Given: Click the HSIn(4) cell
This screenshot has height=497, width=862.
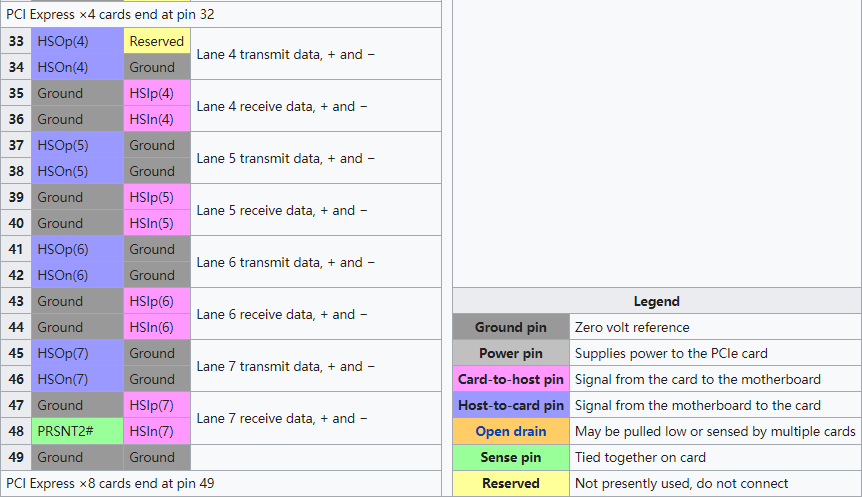Looking at the screenshot, I should pyautogui.click(x=157, y=119).
